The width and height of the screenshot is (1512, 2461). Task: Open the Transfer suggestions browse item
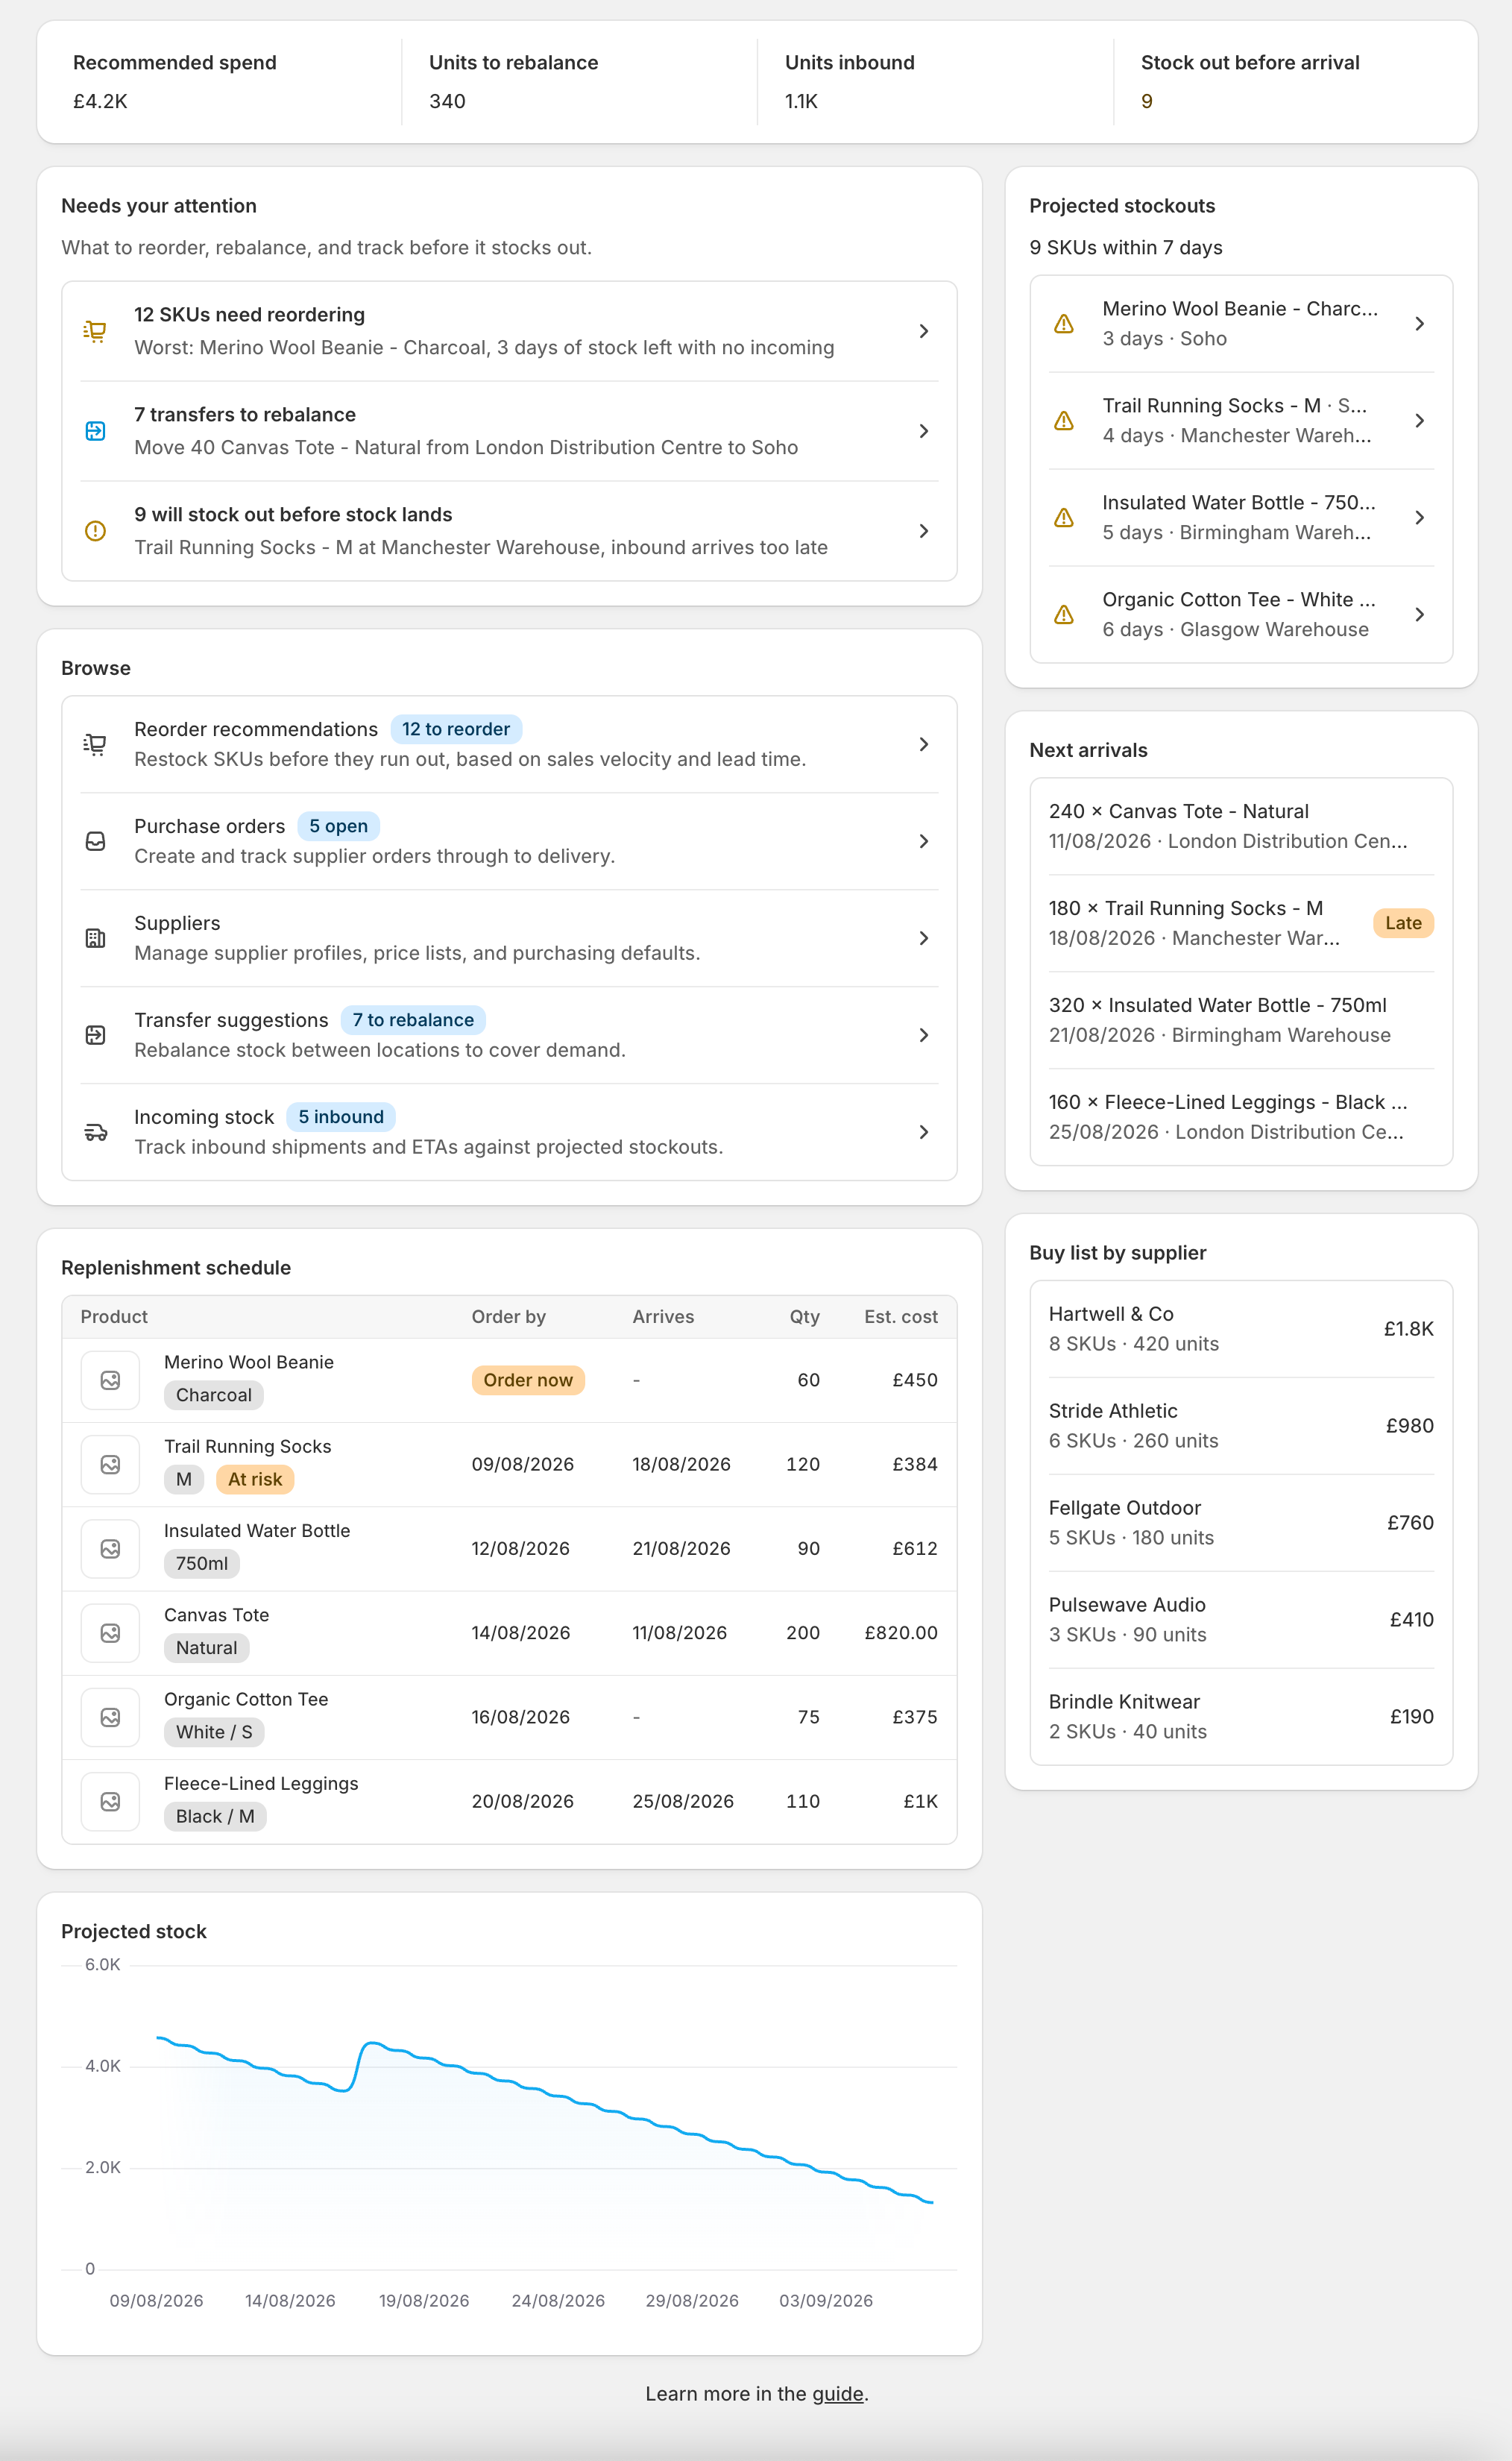[x=509, y=1035]
